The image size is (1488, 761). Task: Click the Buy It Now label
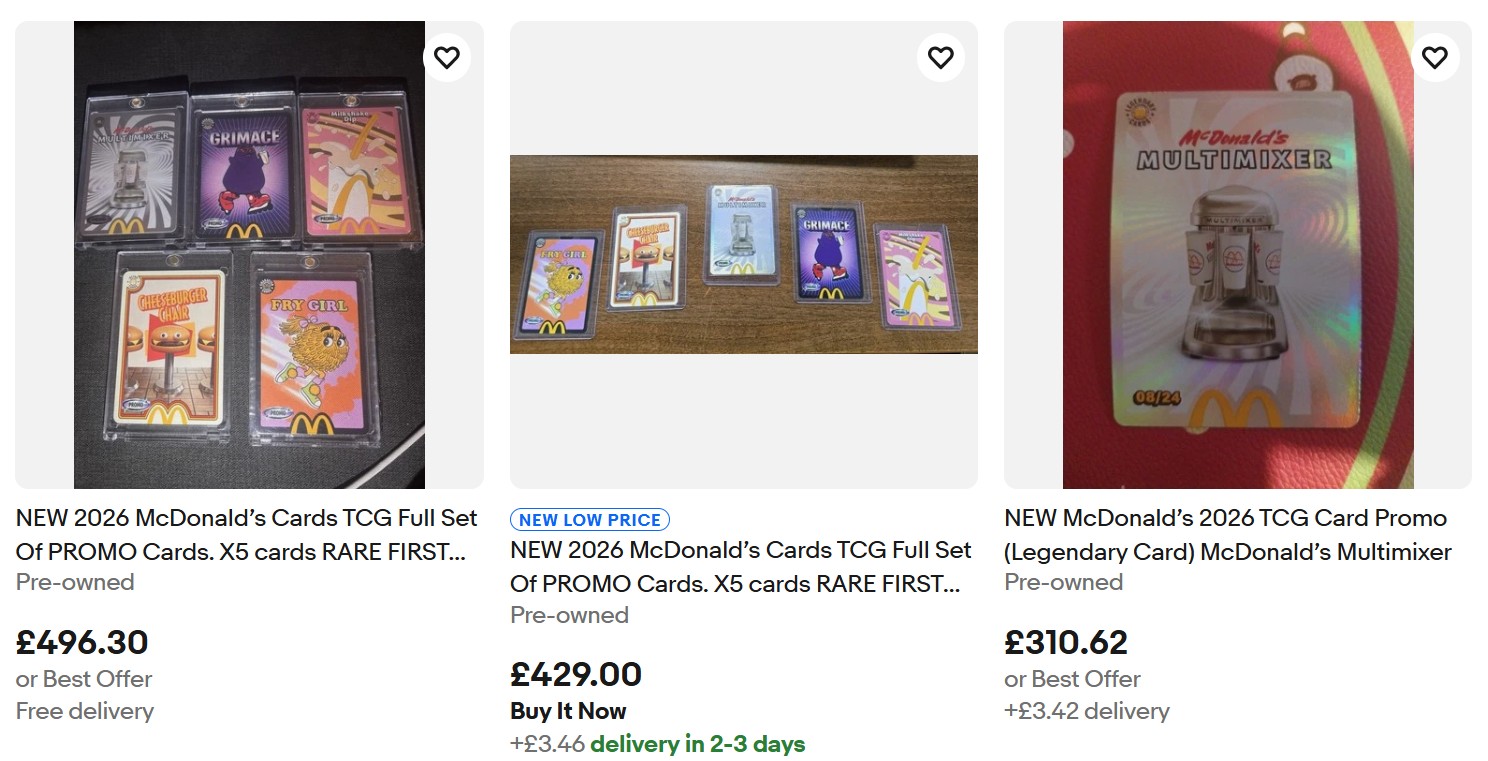[x=567, y=711]
